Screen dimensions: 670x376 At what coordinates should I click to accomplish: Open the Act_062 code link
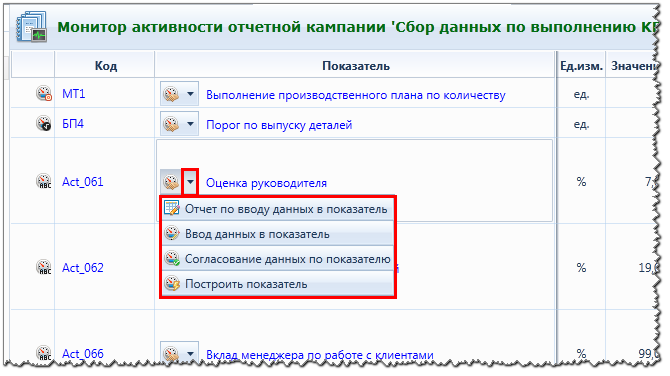(x=83, y=268)
